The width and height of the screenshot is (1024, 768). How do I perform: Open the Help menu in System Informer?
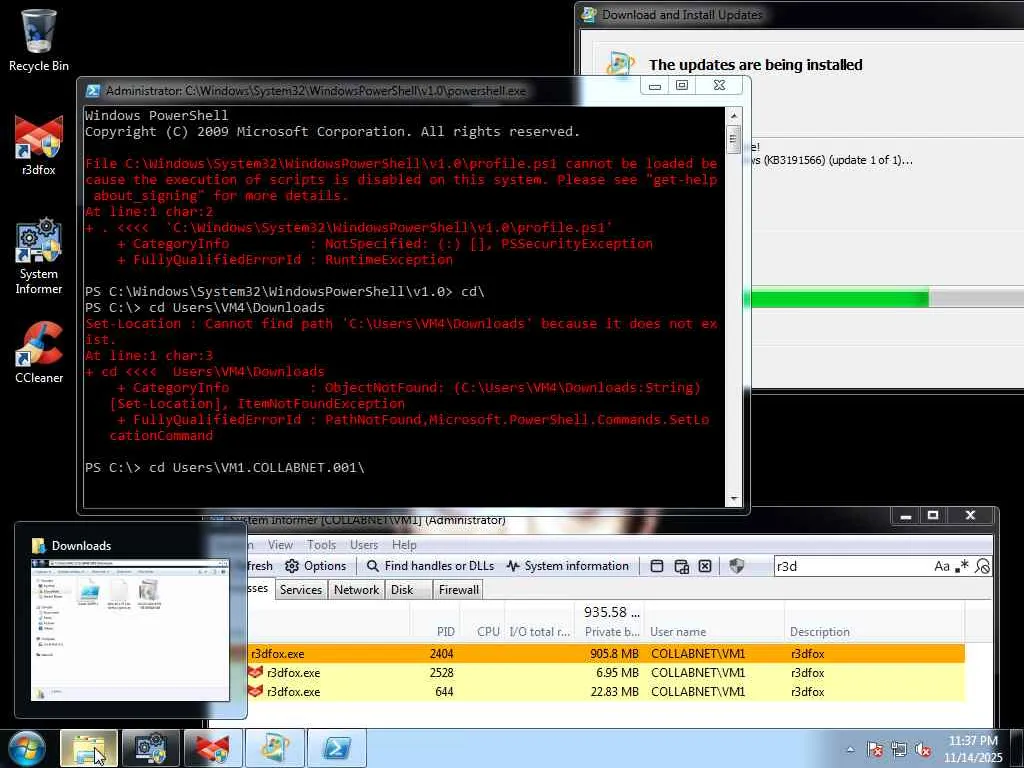pyautogui.click(x=404, y=545)
